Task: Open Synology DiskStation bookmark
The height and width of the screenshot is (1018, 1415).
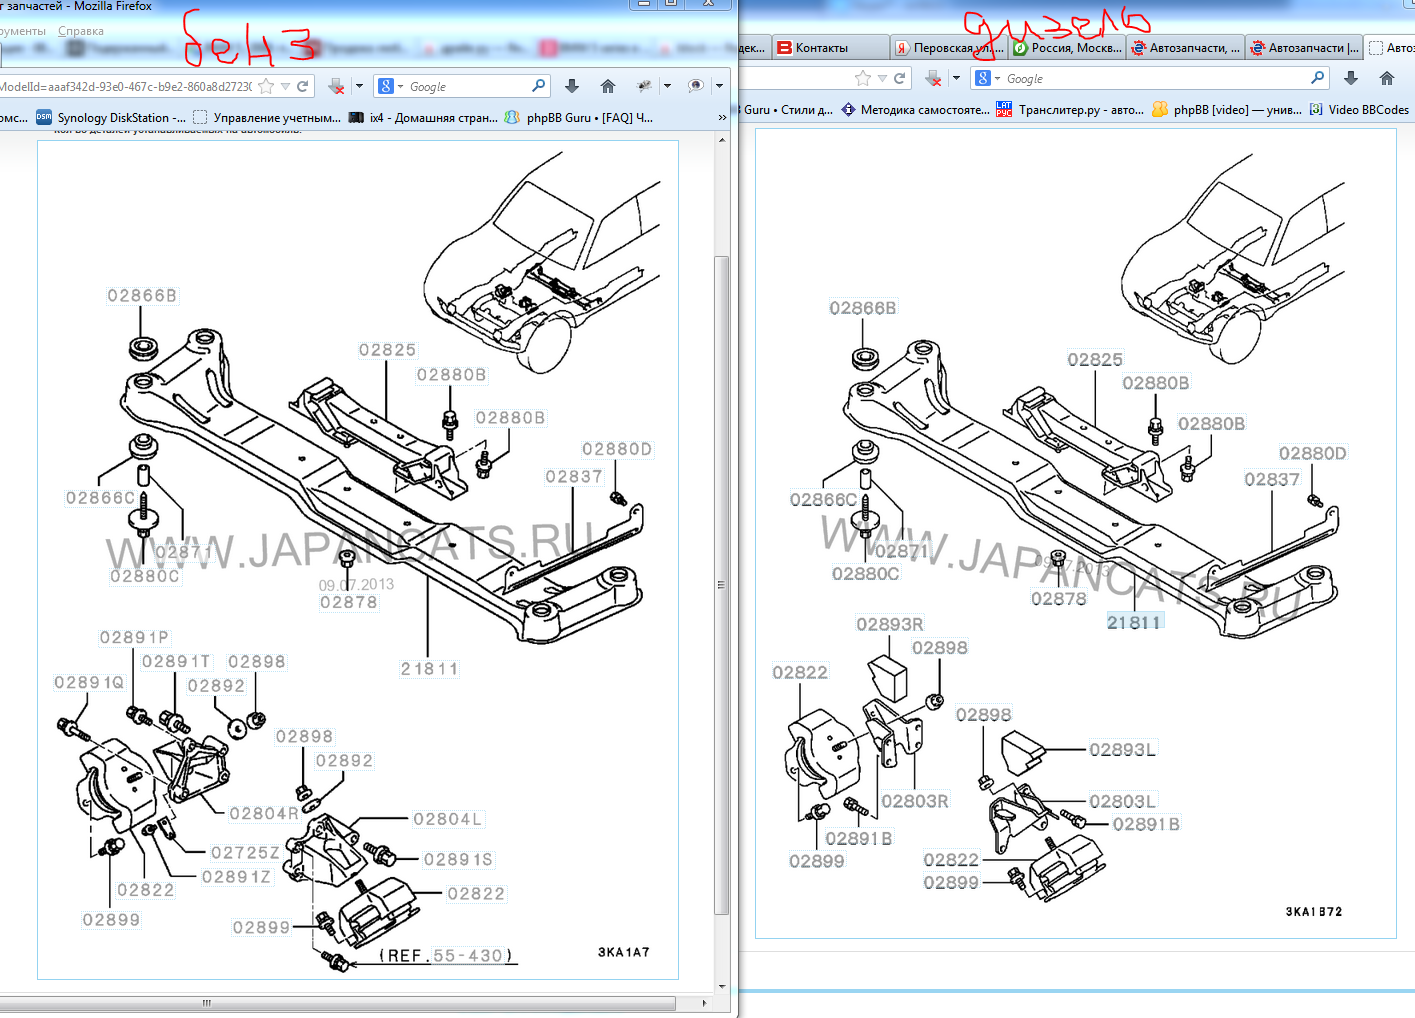Action: (x=112, y=118)
